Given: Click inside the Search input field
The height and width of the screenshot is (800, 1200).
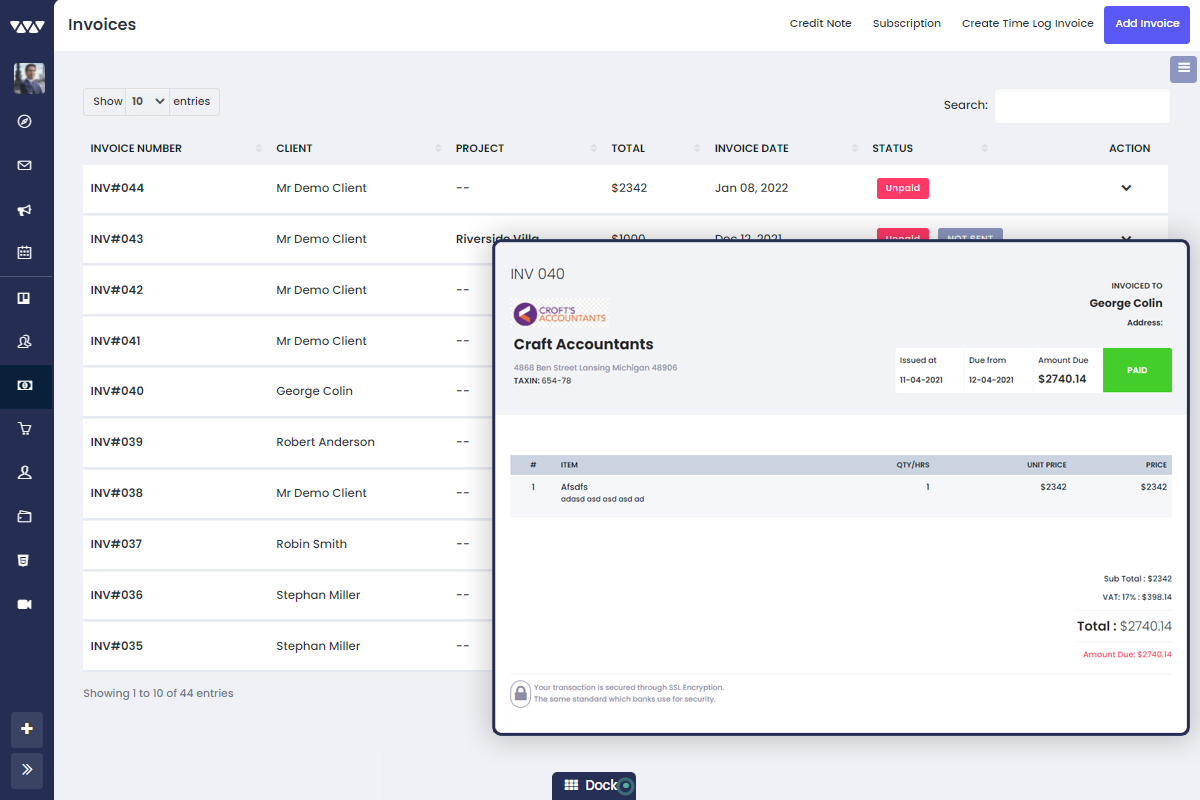Looking at the screenshot, I should (1082, 105).
